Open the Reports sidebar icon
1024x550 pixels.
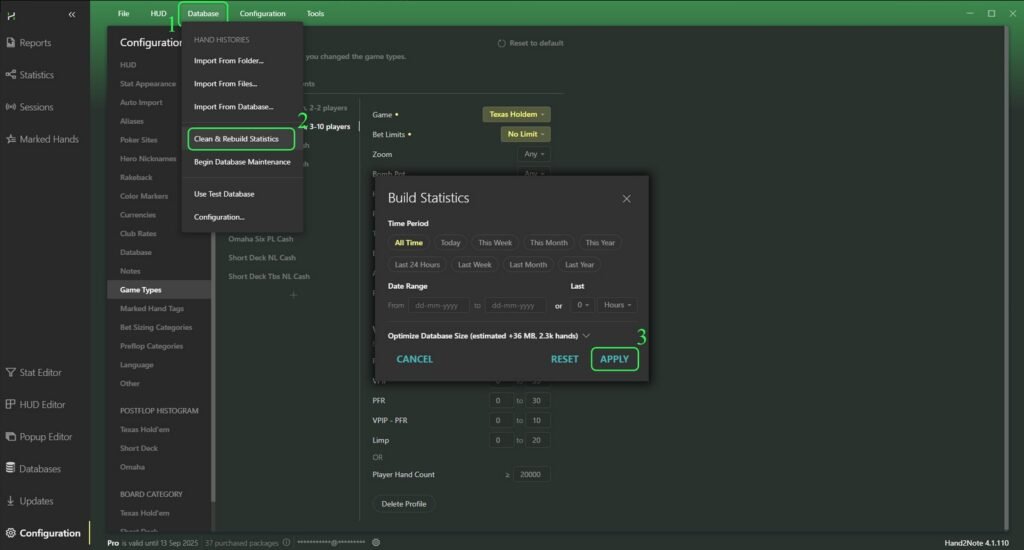11,43
